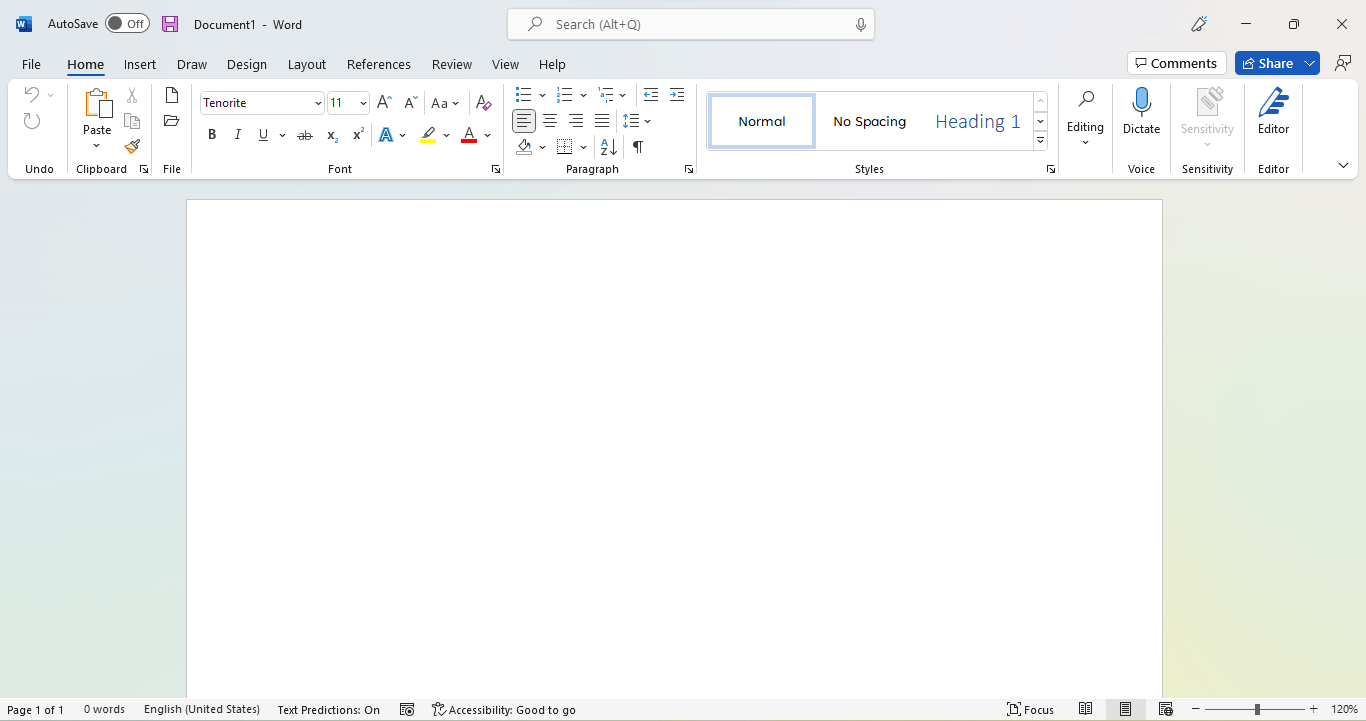The image size is (1366, 721).
Task: Toggle Bold formatting
Action: (x=212, y=135)
